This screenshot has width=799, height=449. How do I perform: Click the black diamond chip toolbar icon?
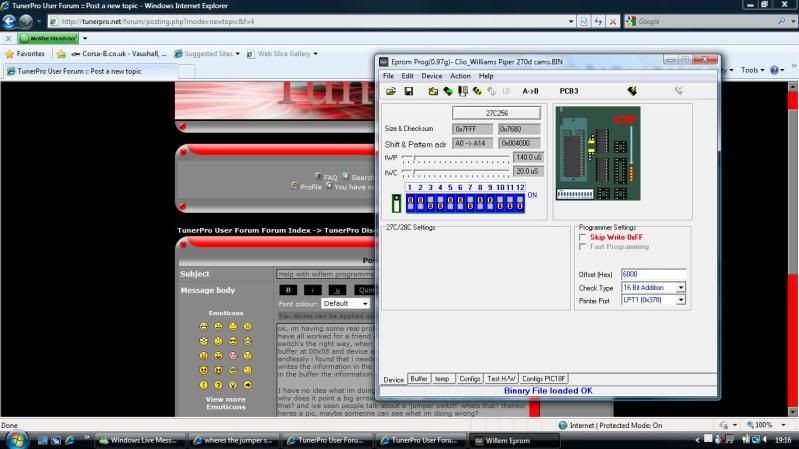pyautogui.click(x=632, y=91)
